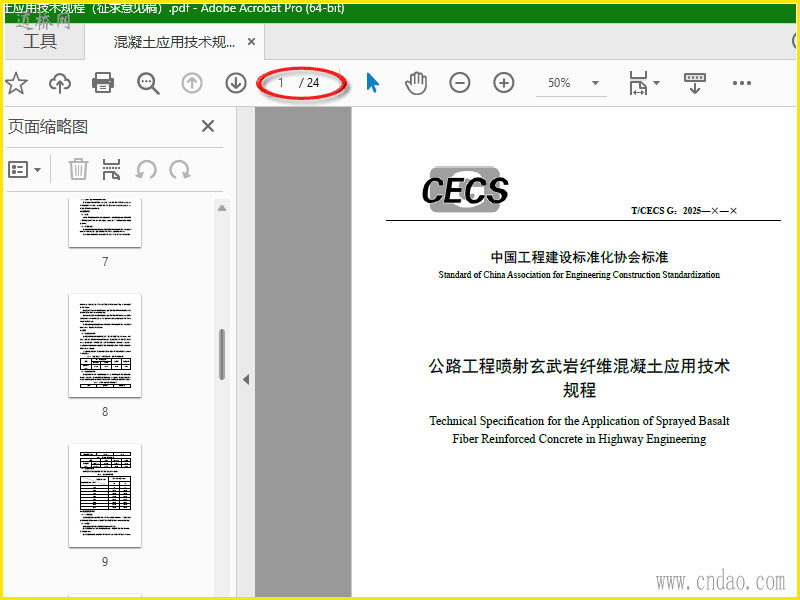Collapse the navigation pane with left arrow

tap(246, 380)
